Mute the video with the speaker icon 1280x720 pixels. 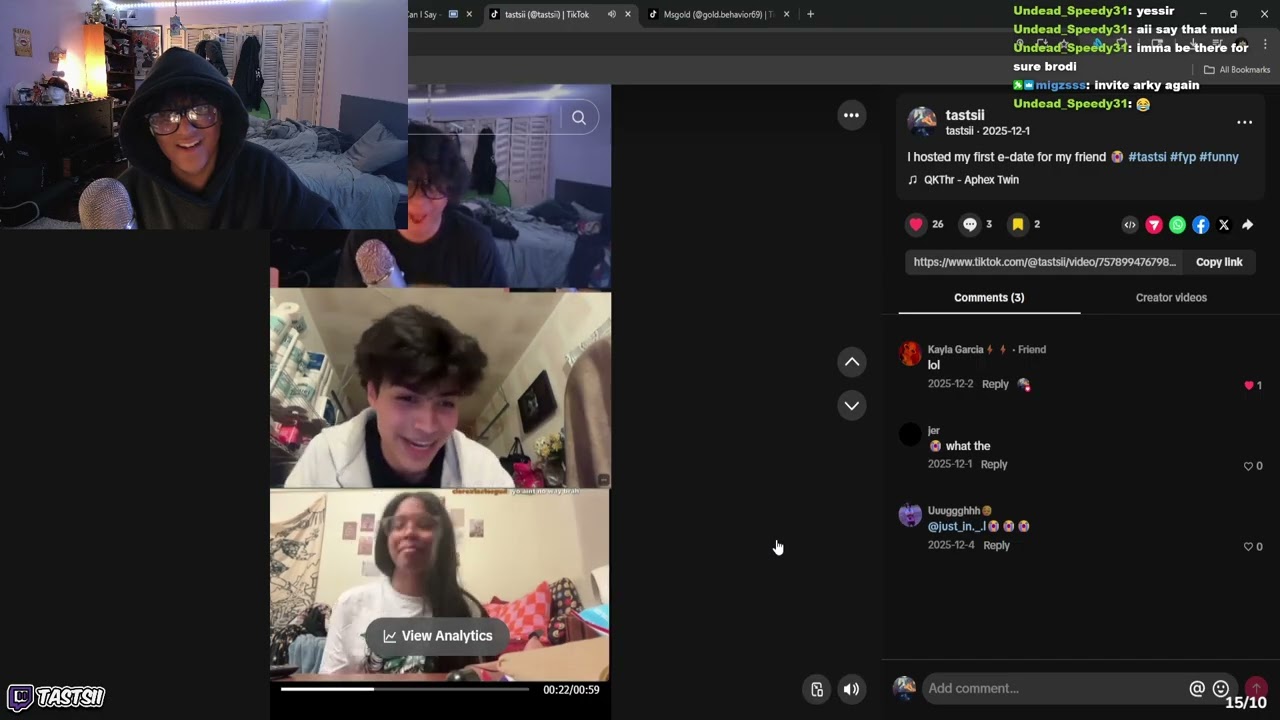pyautogui.click(x=851, y=689)
